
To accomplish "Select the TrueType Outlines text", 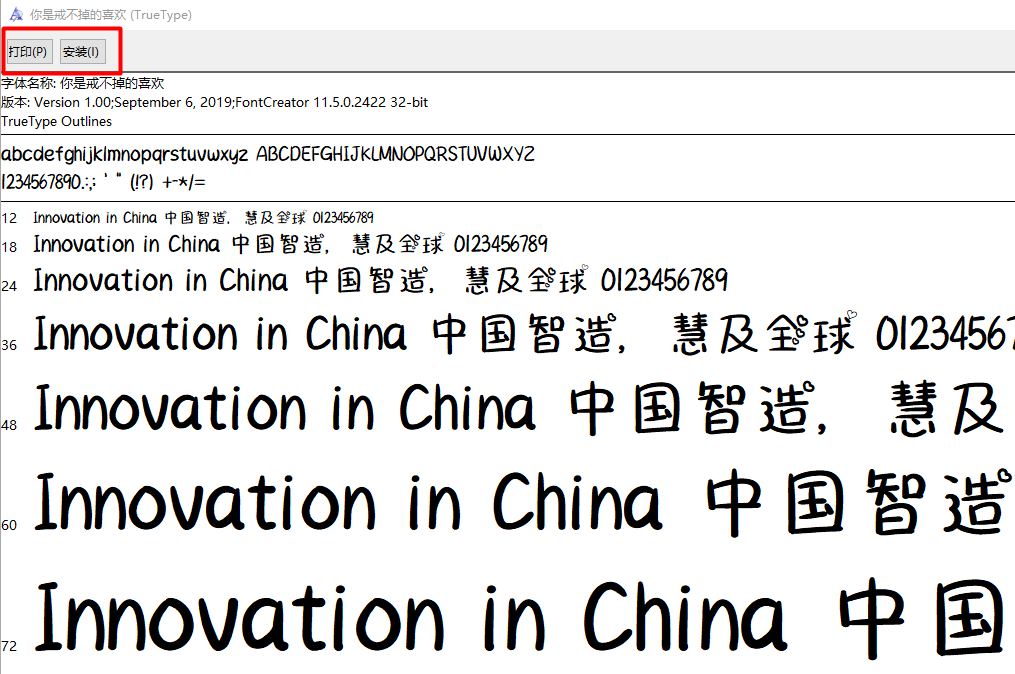I will point(56,122).
